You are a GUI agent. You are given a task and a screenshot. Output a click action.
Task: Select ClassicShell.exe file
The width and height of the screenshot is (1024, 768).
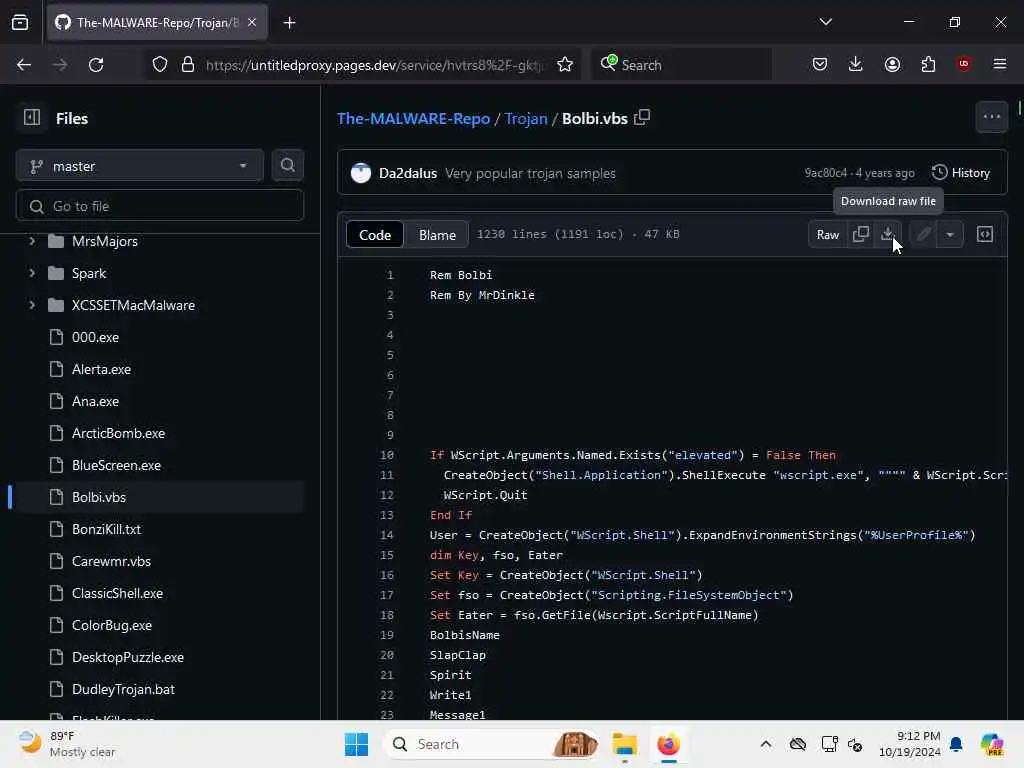(117, 593)
